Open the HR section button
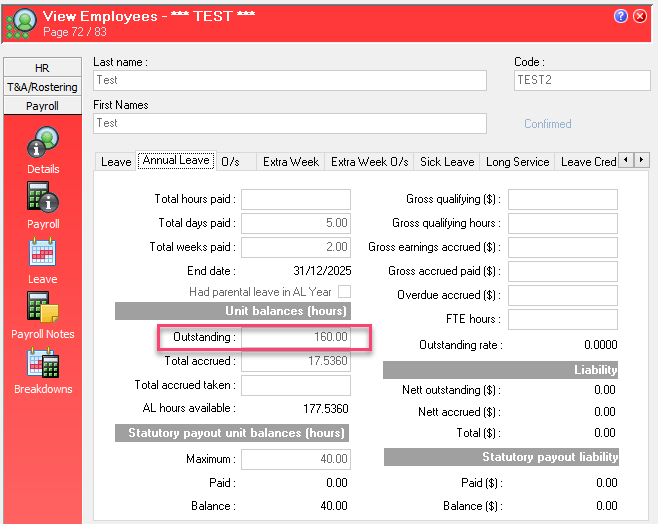The image size is (658, 524). (x=42, y=68)
